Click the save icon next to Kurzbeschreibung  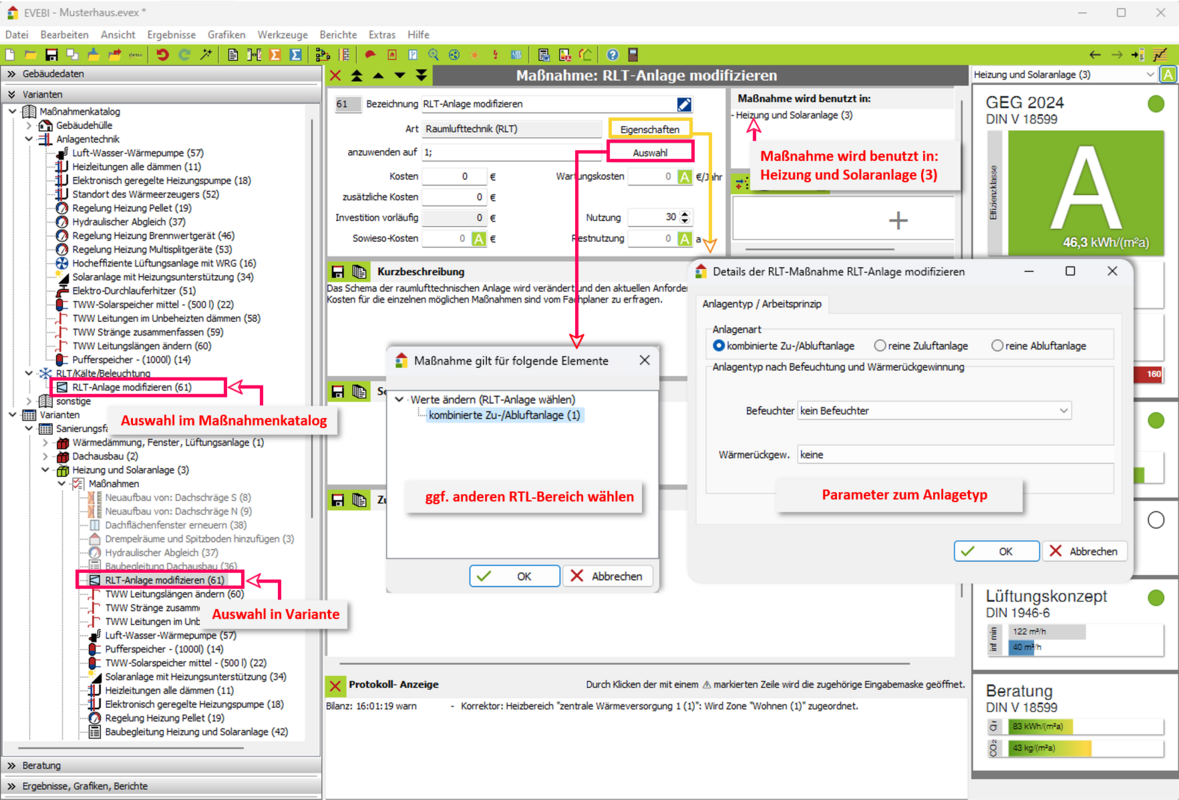click(338, 272)
